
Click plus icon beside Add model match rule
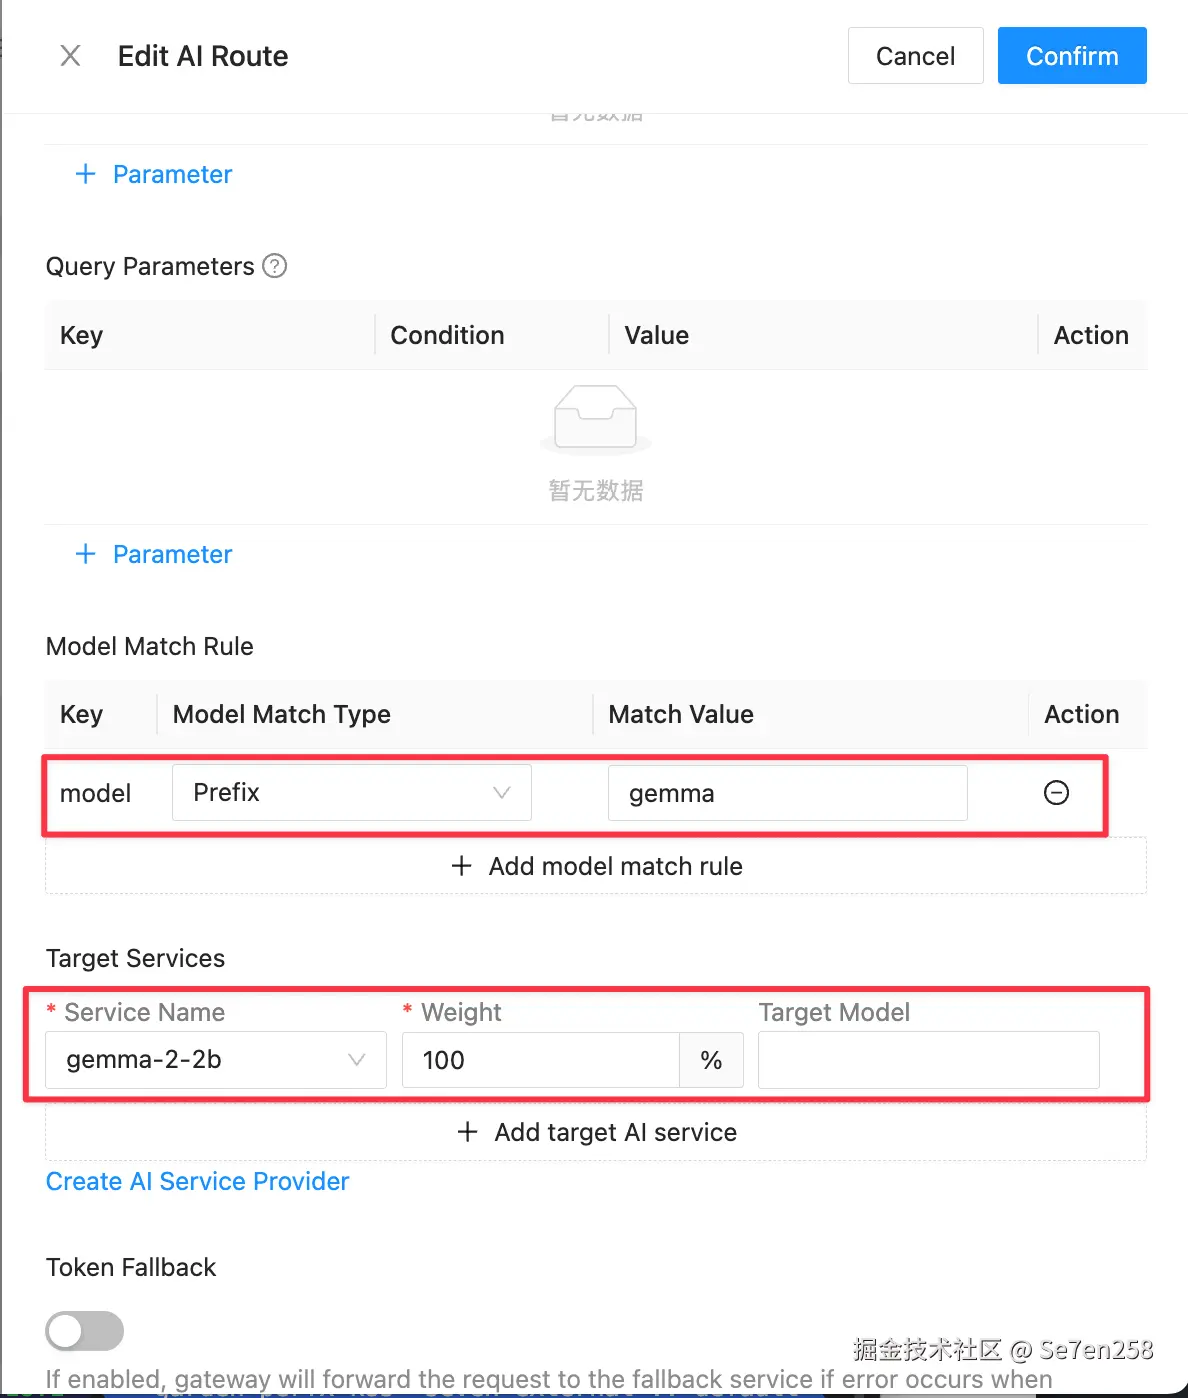click(x=461, y=866)
